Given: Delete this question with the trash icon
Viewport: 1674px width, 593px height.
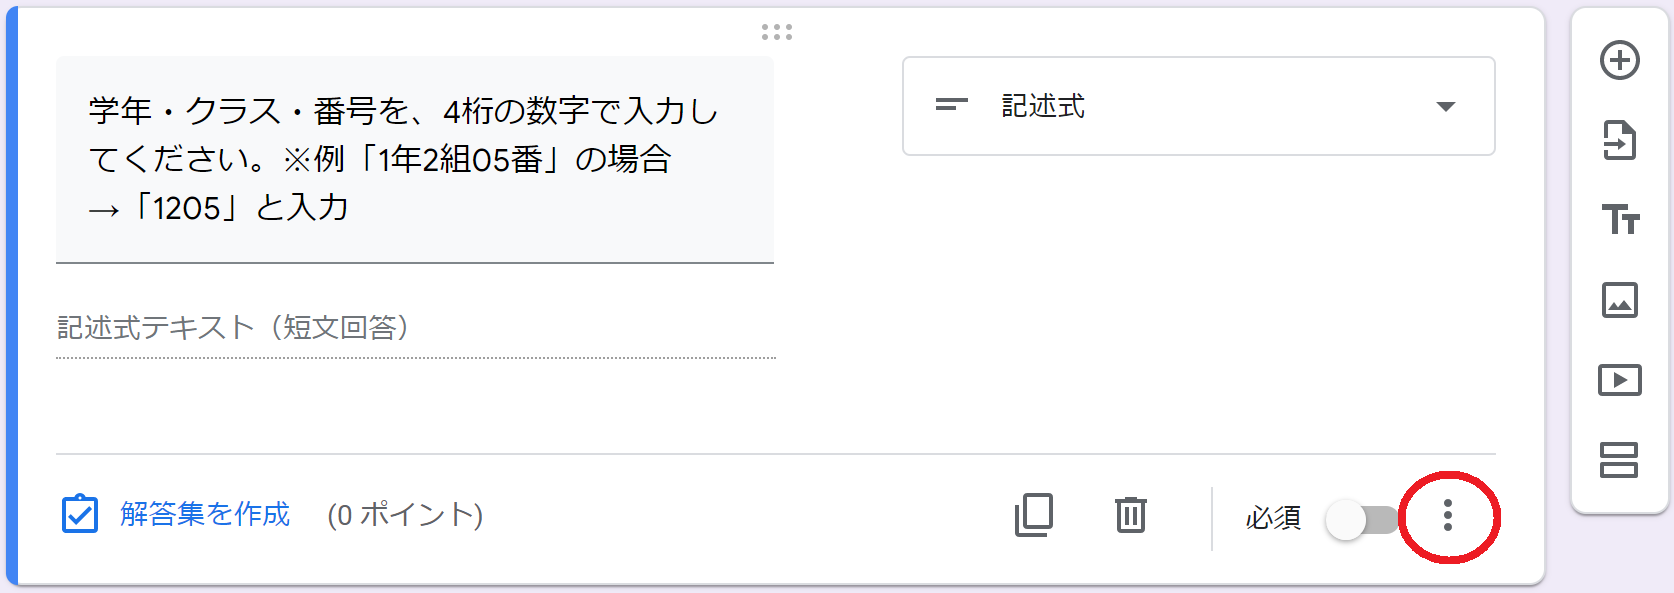Looking at the screenshot, I should click(1131, 515).
